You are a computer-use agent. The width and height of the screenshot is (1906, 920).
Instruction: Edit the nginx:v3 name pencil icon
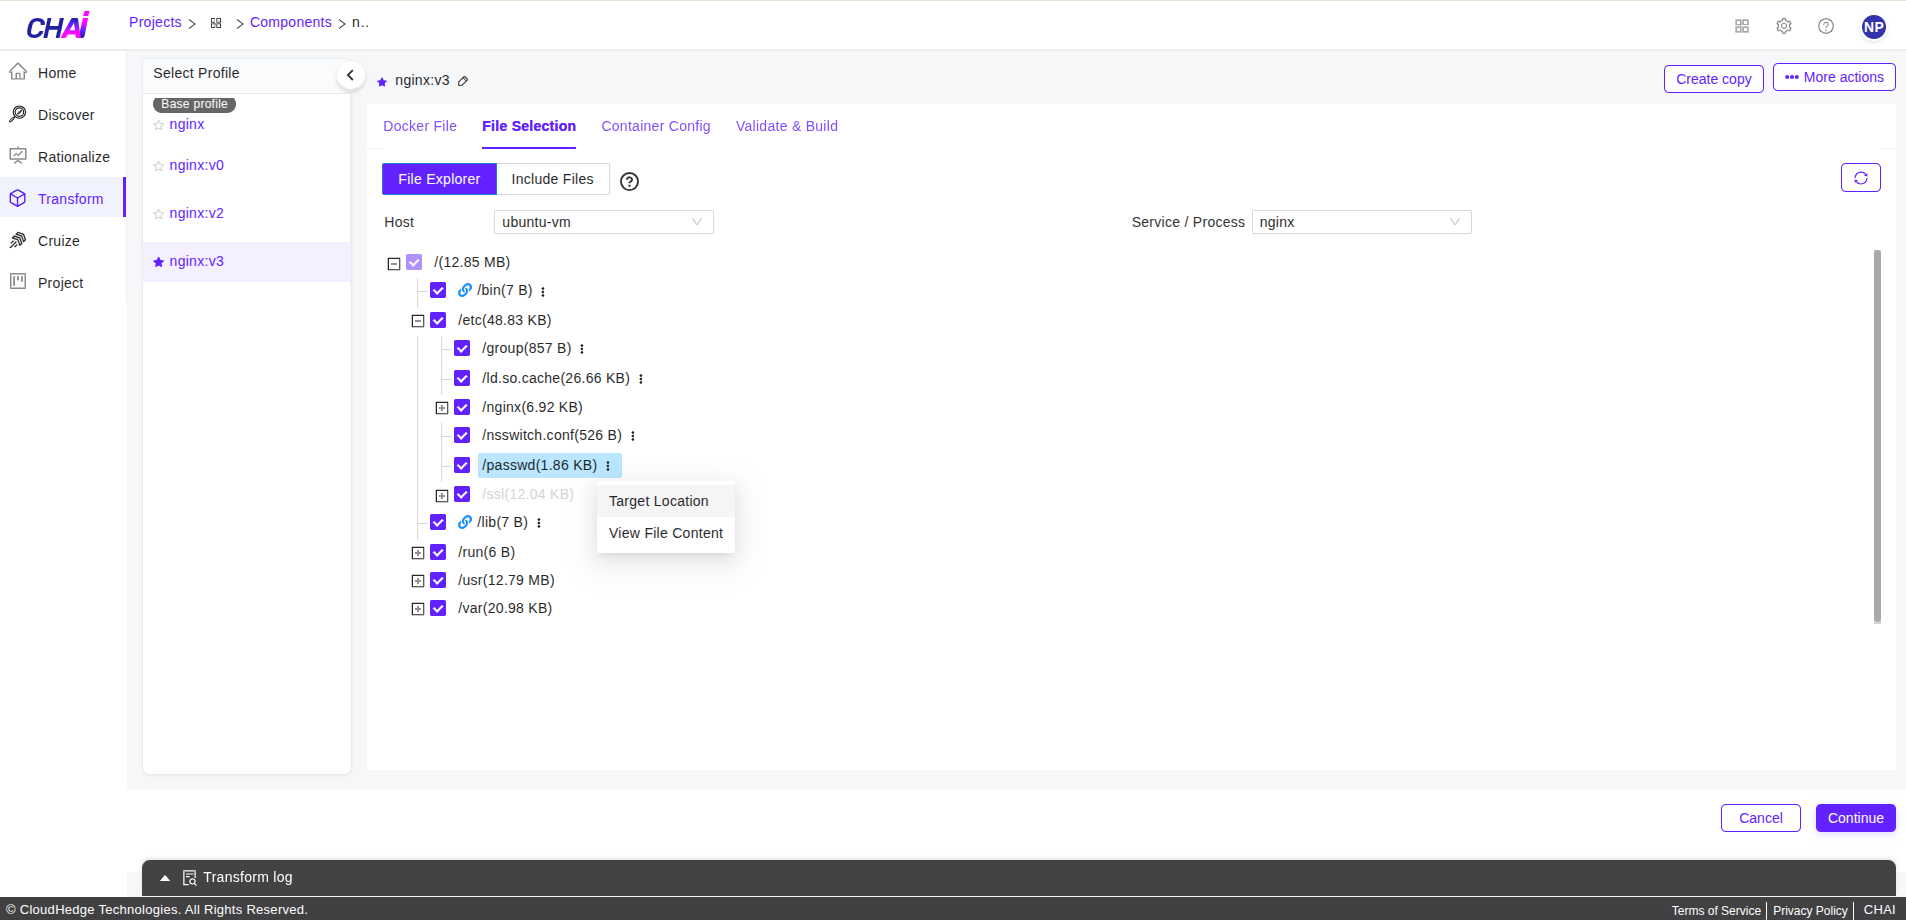(x=463, y=81)
